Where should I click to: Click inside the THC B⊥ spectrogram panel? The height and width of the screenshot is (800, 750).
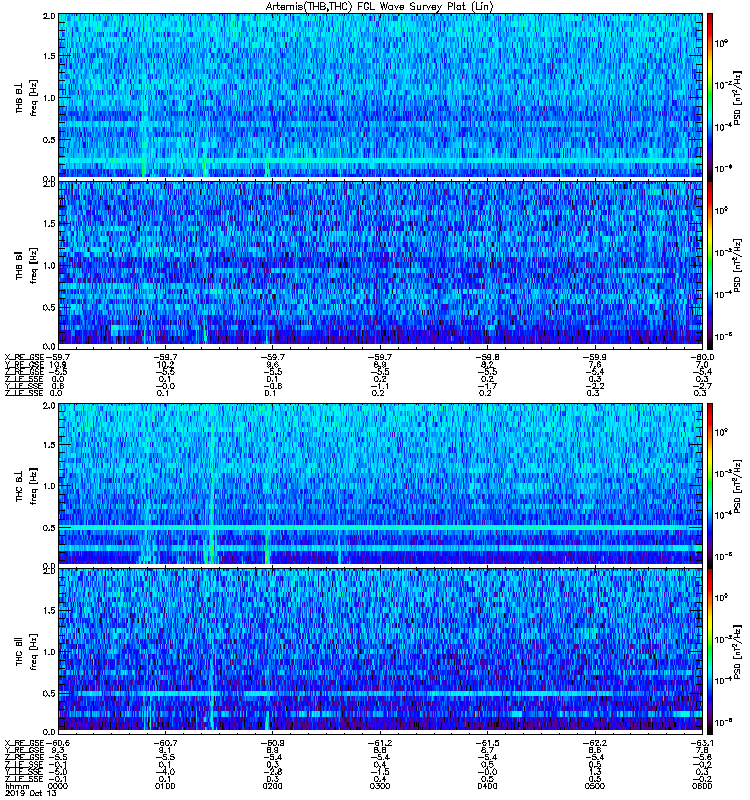380,484
